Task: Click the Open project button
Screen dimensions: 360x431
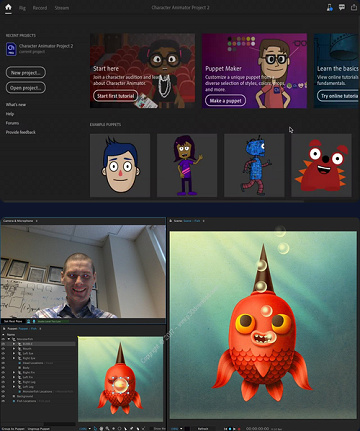Action: 26,88
